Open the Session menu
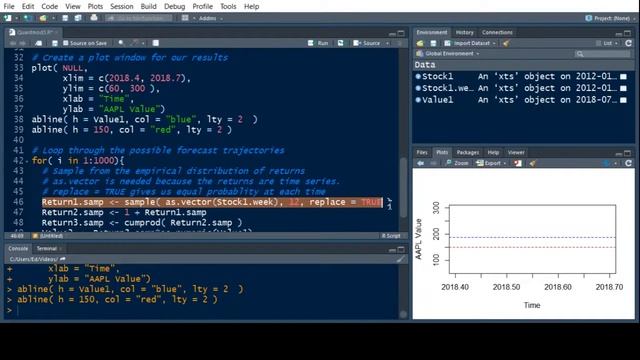This screenshot has height=360, width=640. (x=122, y=7)
